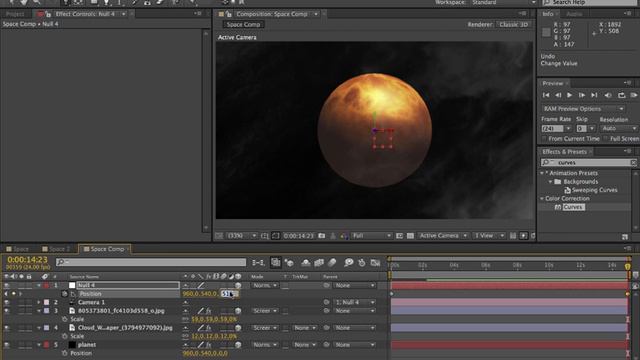Click the Space Comp breadcrumb button in viewer

[243, 24]
